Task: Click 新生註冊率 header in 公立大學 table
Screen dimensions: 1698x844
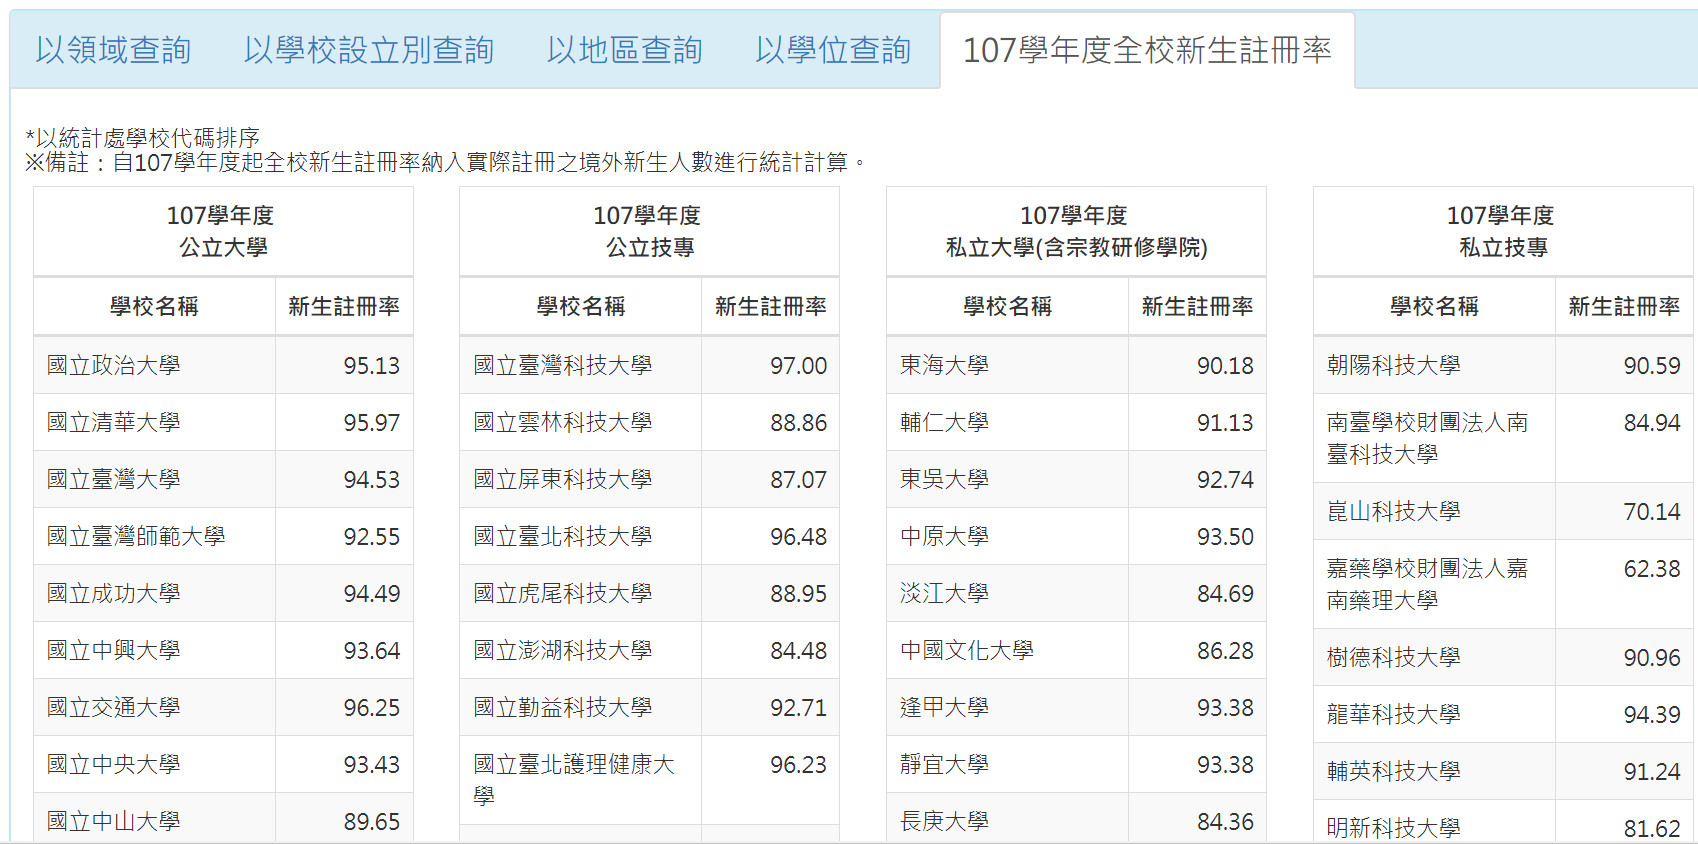Action: click(x=344, y=306)
